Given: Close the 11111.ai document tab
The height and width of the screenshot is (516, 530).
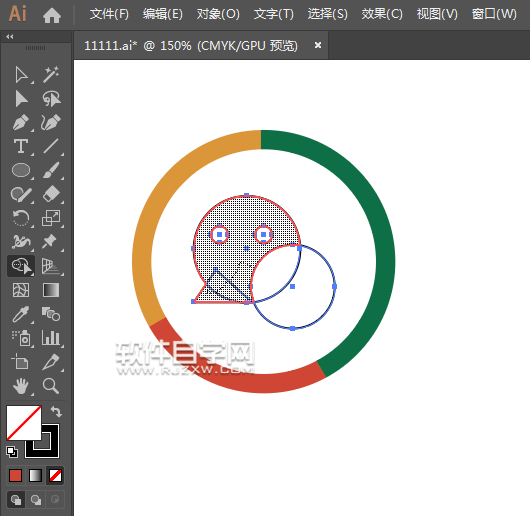Looking at the screenshot, I should [318, 45].
